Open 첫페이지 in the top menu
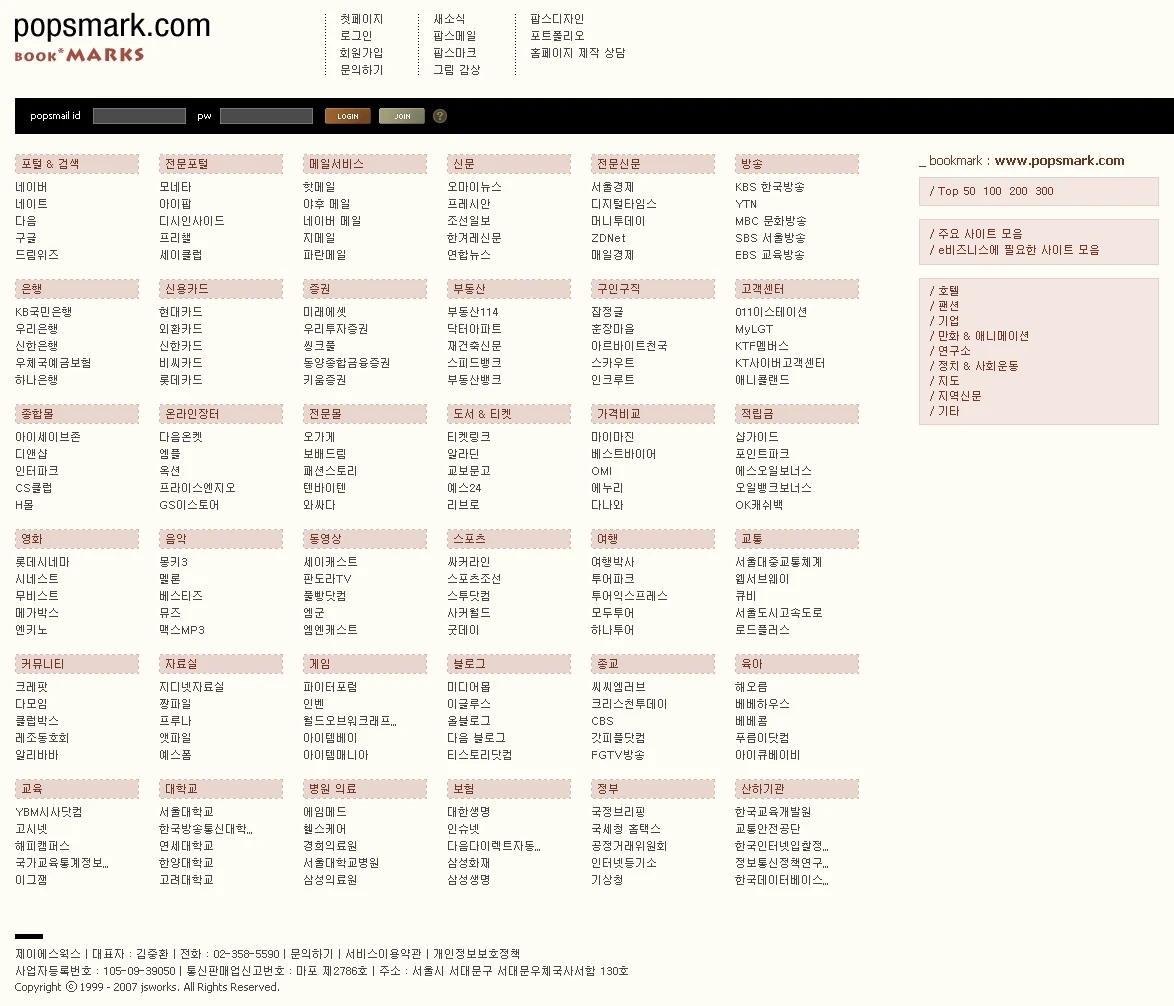Image resolution: width=1174 pixels, height=1006 pixels. 361,19
